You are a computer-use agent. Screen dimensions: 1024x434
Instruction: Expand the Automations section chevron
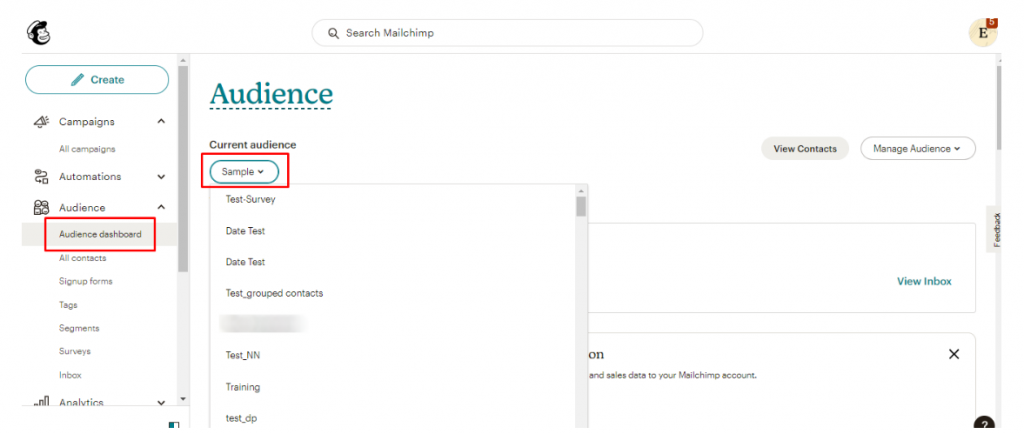161,176
